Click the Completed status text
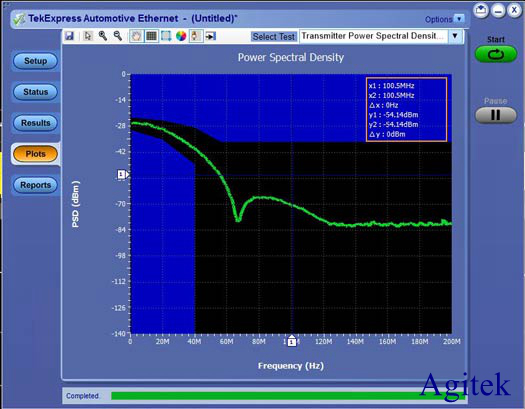Viewport: 525px width, 409px height. [82, 396]
